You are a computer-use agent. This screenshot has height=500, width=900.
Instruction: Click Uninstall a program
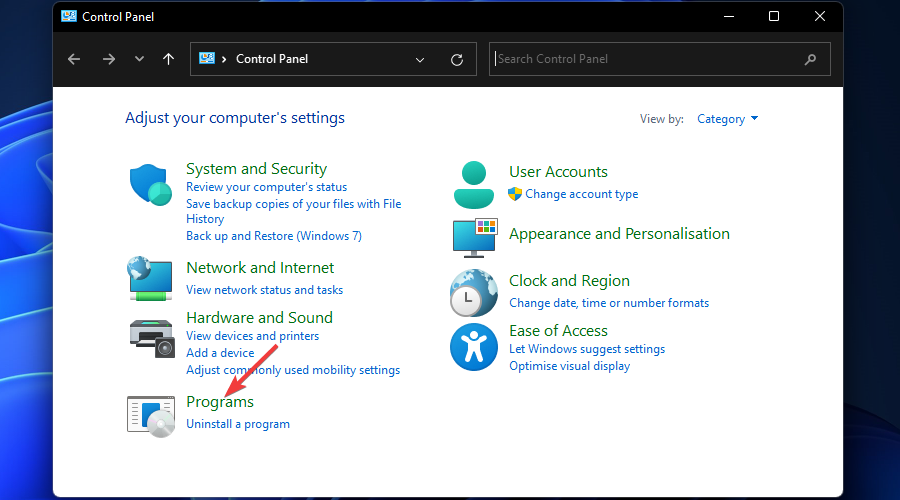(x=238, y=424)
